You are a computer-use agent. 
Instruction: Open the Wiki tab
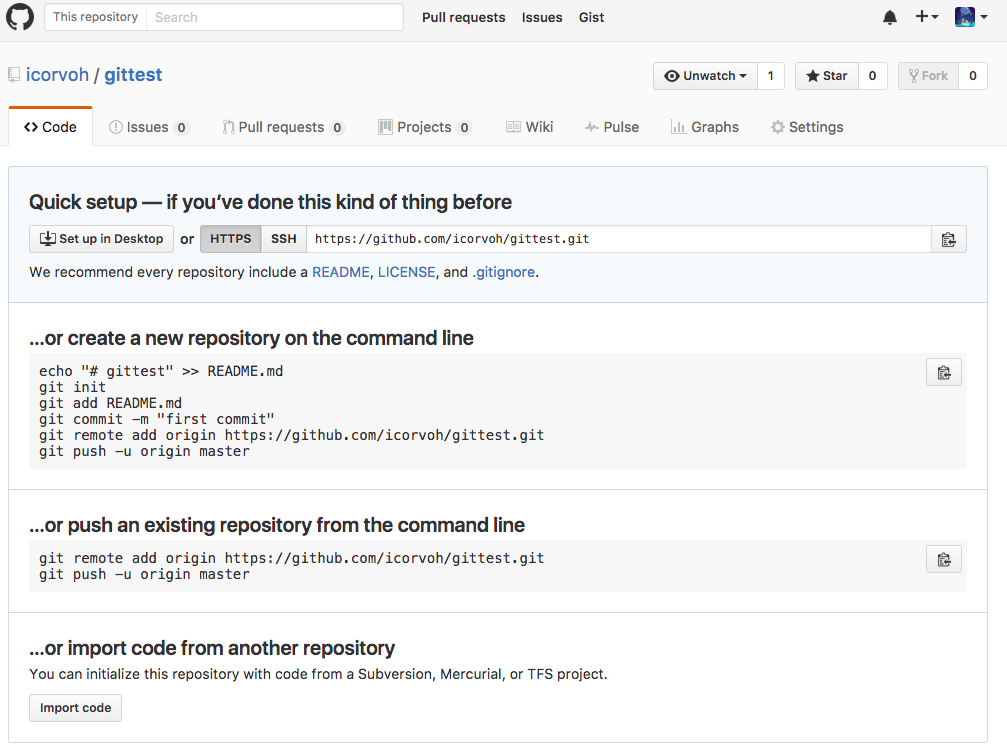point(529,127)
